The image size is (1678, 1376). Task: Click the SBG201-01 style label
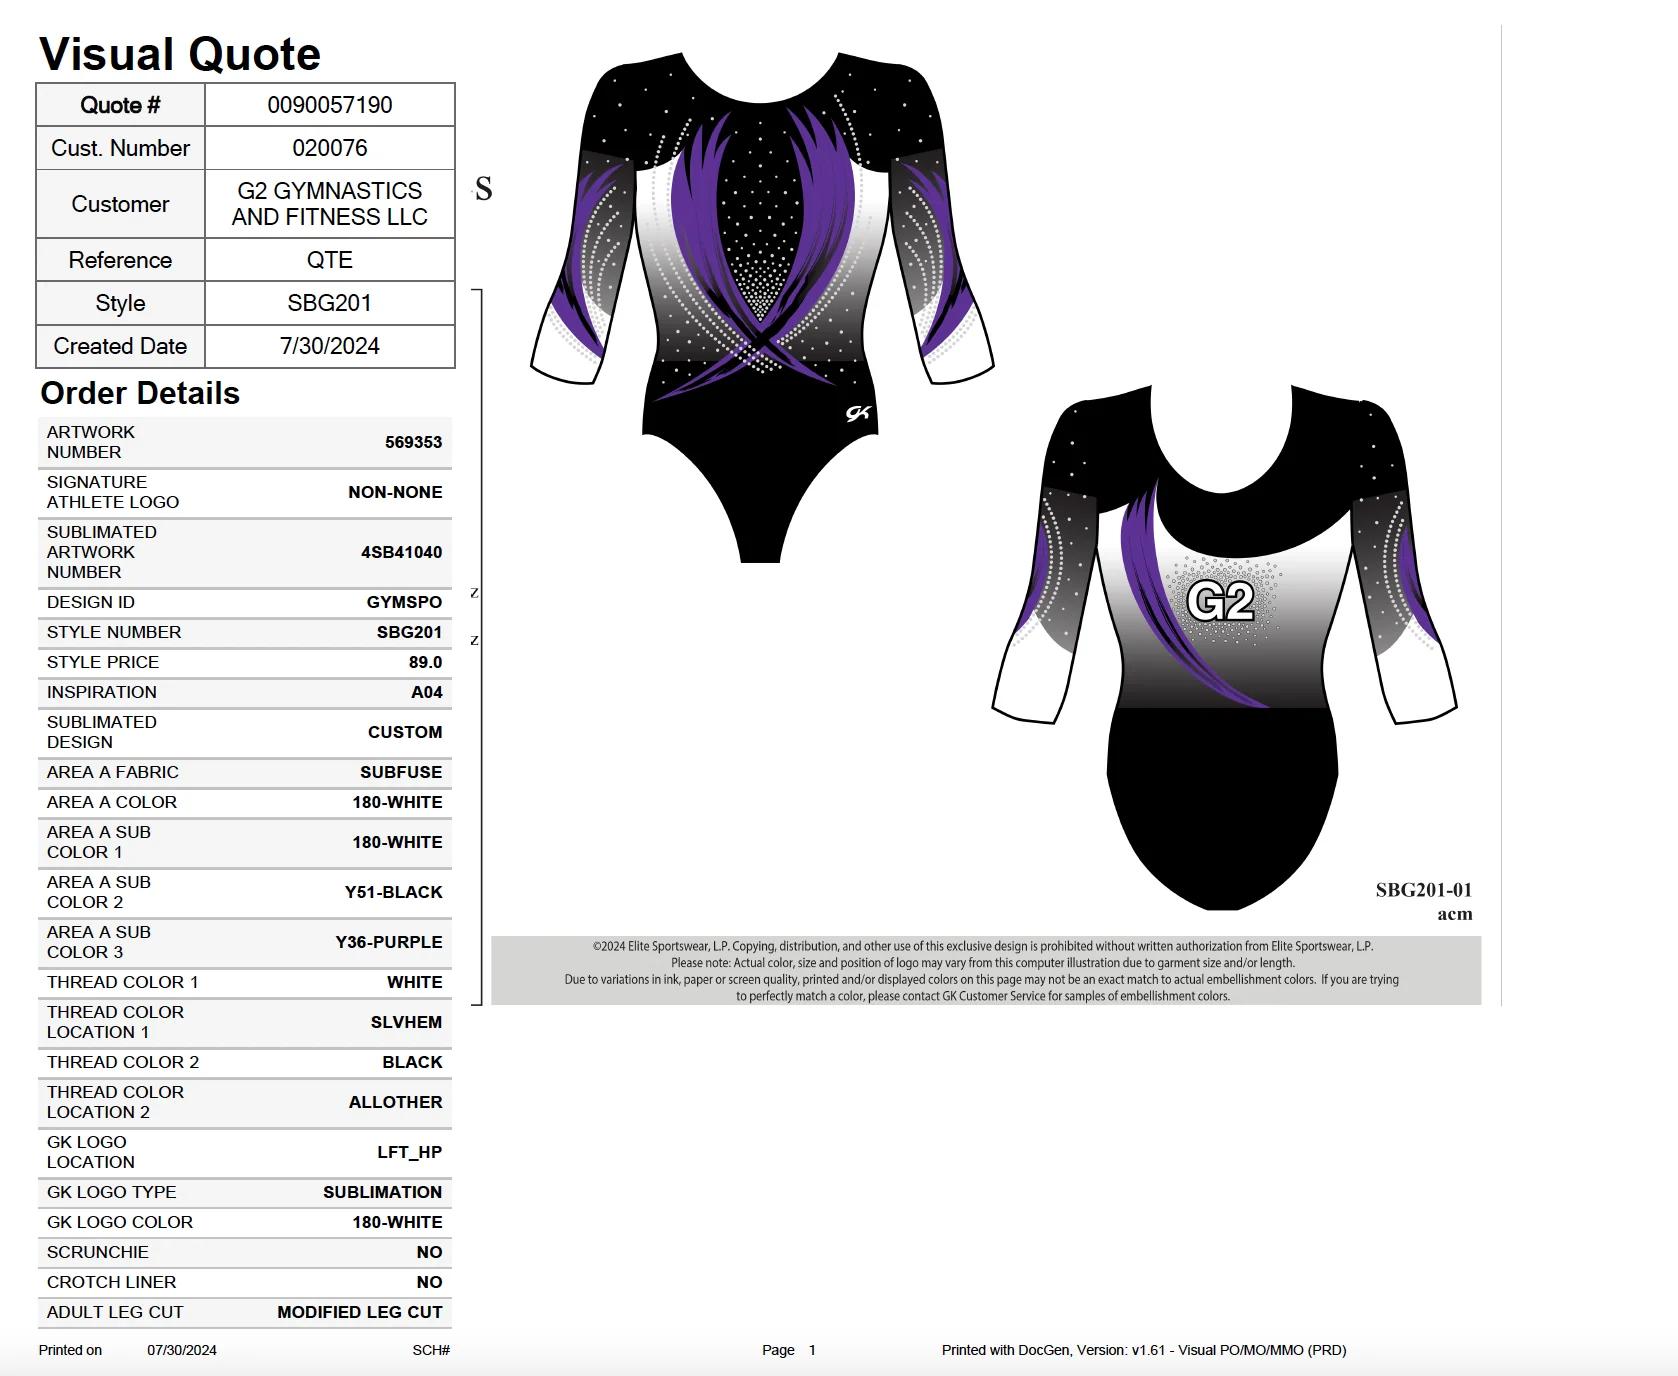point(1424,890)
